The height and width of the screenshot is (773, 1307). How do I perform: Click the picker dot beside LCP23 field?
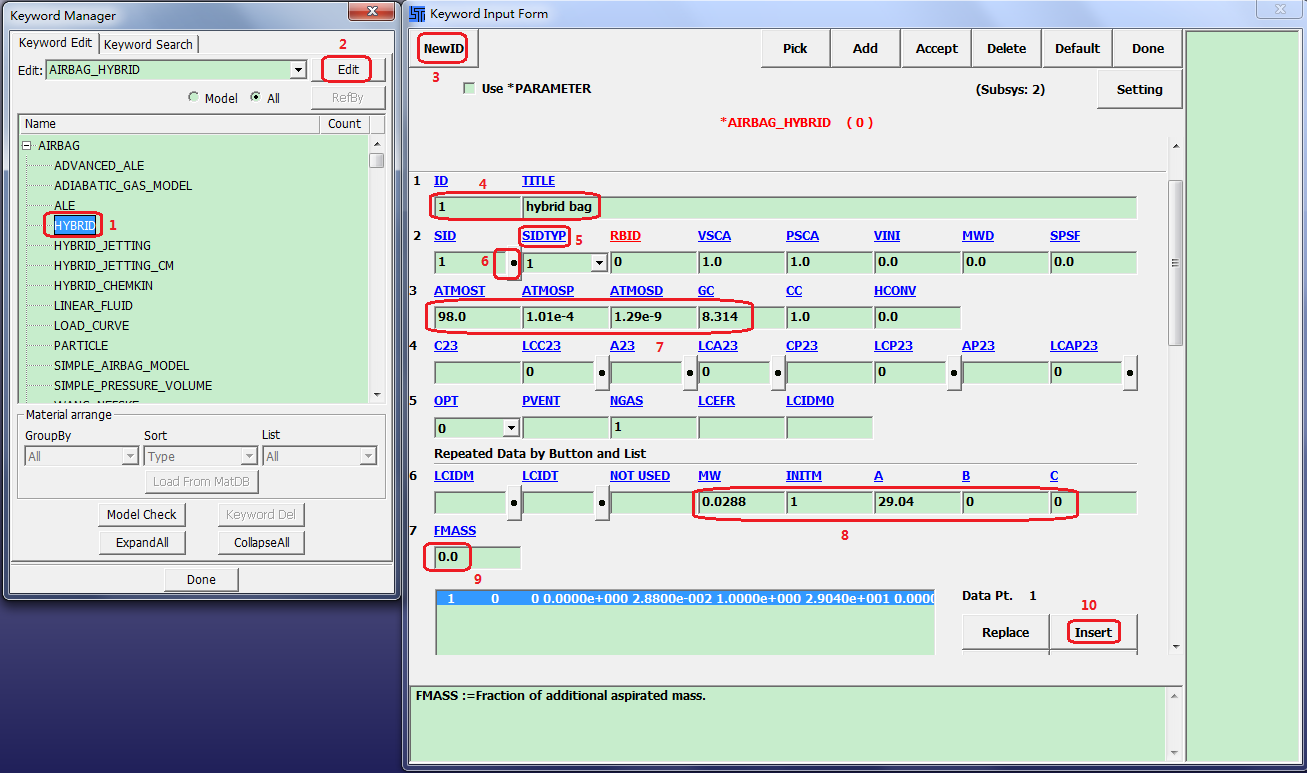tap(953, 373)
